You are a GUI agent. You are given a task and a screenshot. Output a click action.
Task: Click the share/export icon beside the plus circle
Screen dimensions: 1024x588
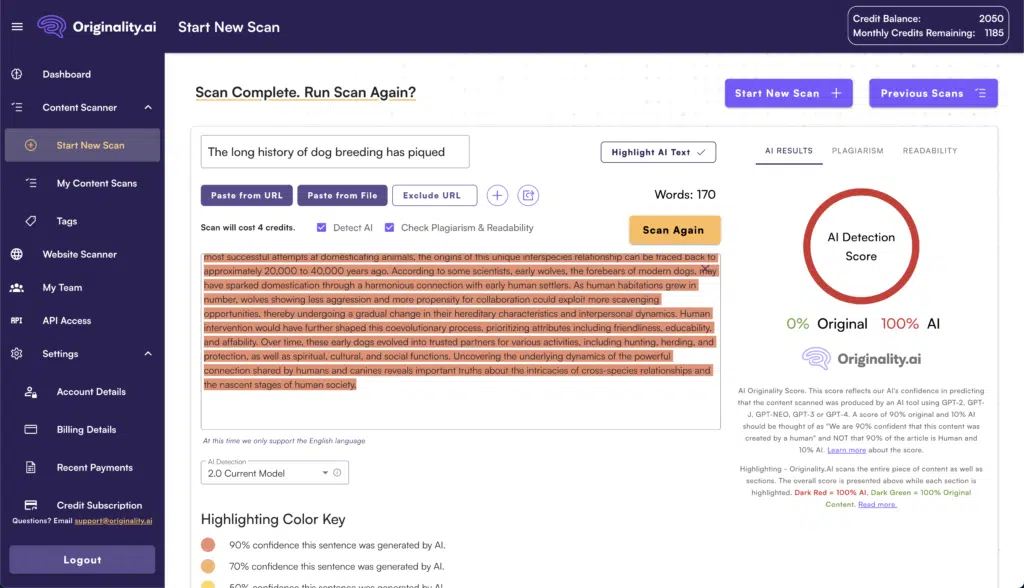tap(528, 195)
